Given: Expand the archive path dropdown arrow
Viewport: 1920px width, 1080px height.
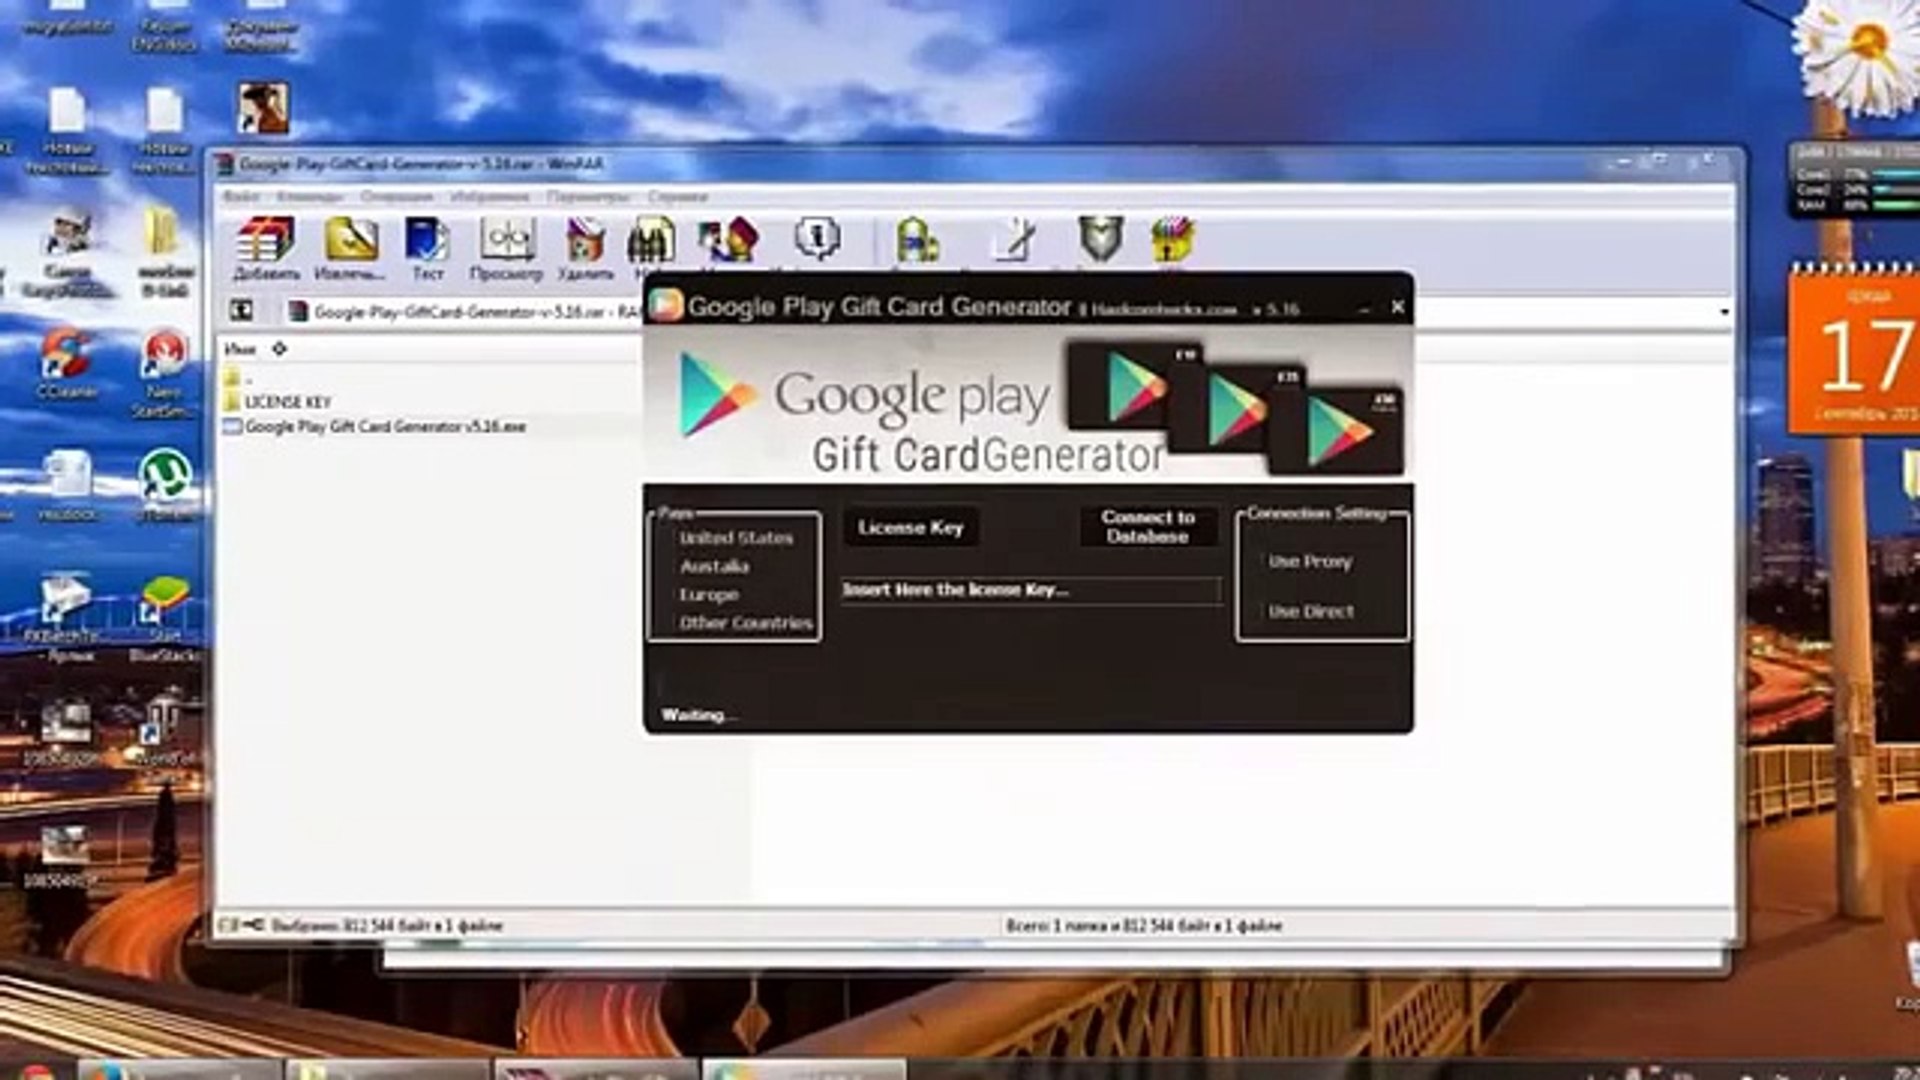Looking at the screenshot, I should coord(1724,312).
